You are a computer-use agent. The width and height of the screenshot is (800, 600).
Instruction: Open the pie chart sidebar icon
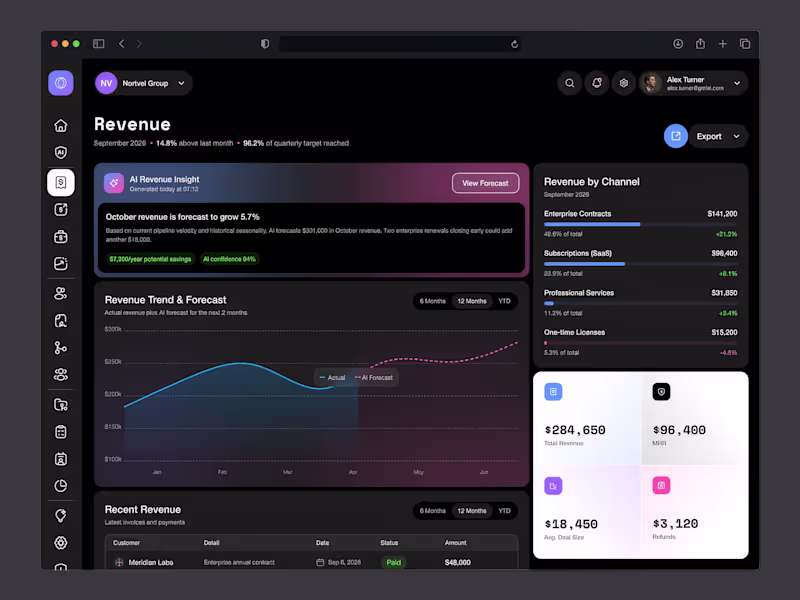click(x=61, y=486)
